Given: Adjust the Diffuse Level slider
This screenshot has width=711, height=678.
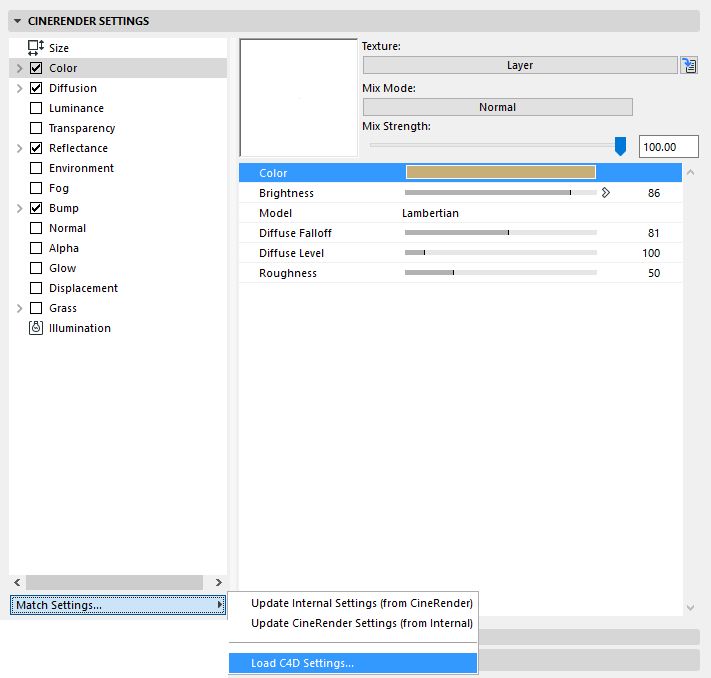Looking at the screenshot, I should (501, 252).
